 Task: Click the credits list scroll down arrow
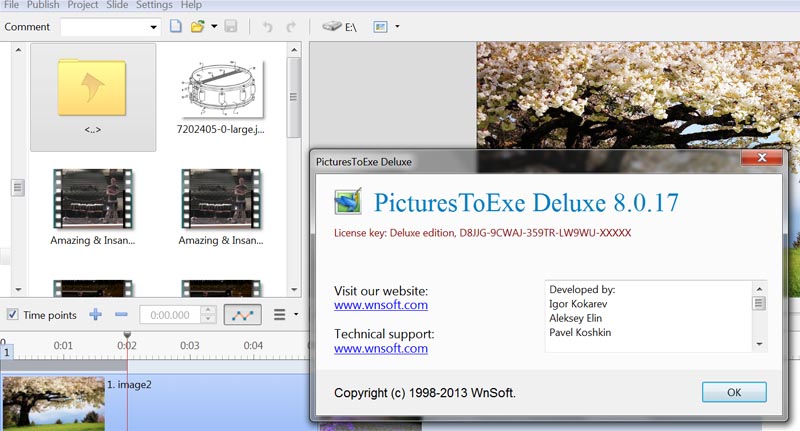pos(759,344)
